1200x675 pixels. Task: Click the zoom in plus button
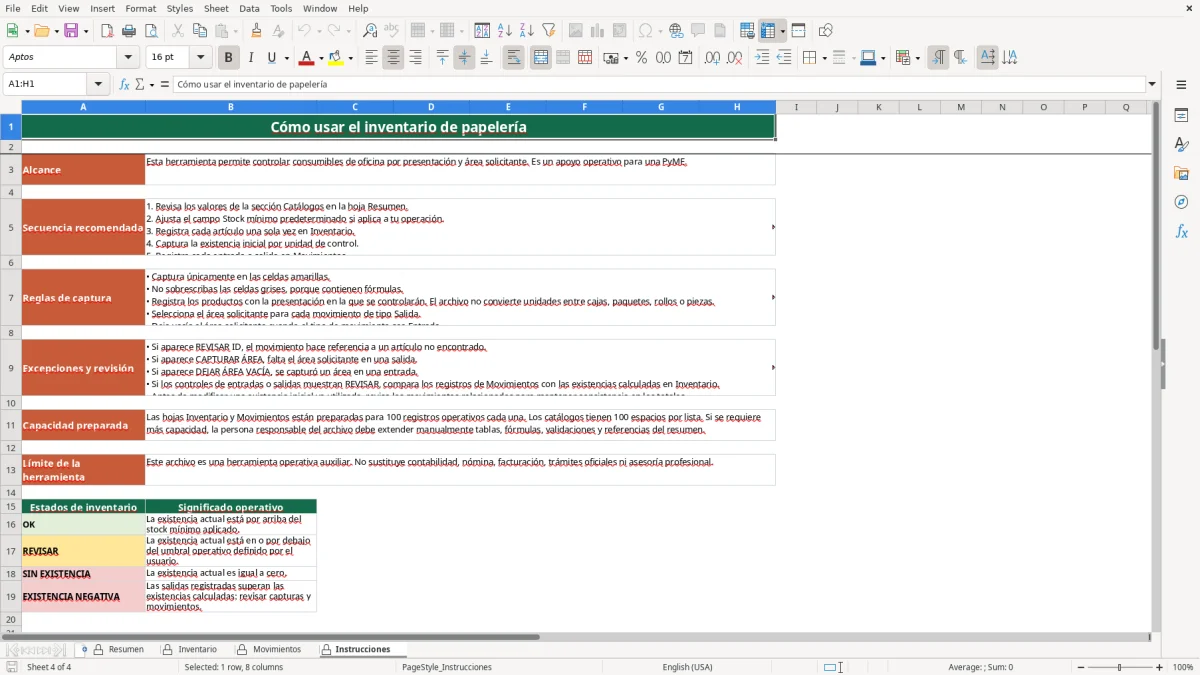(1160, 667)
